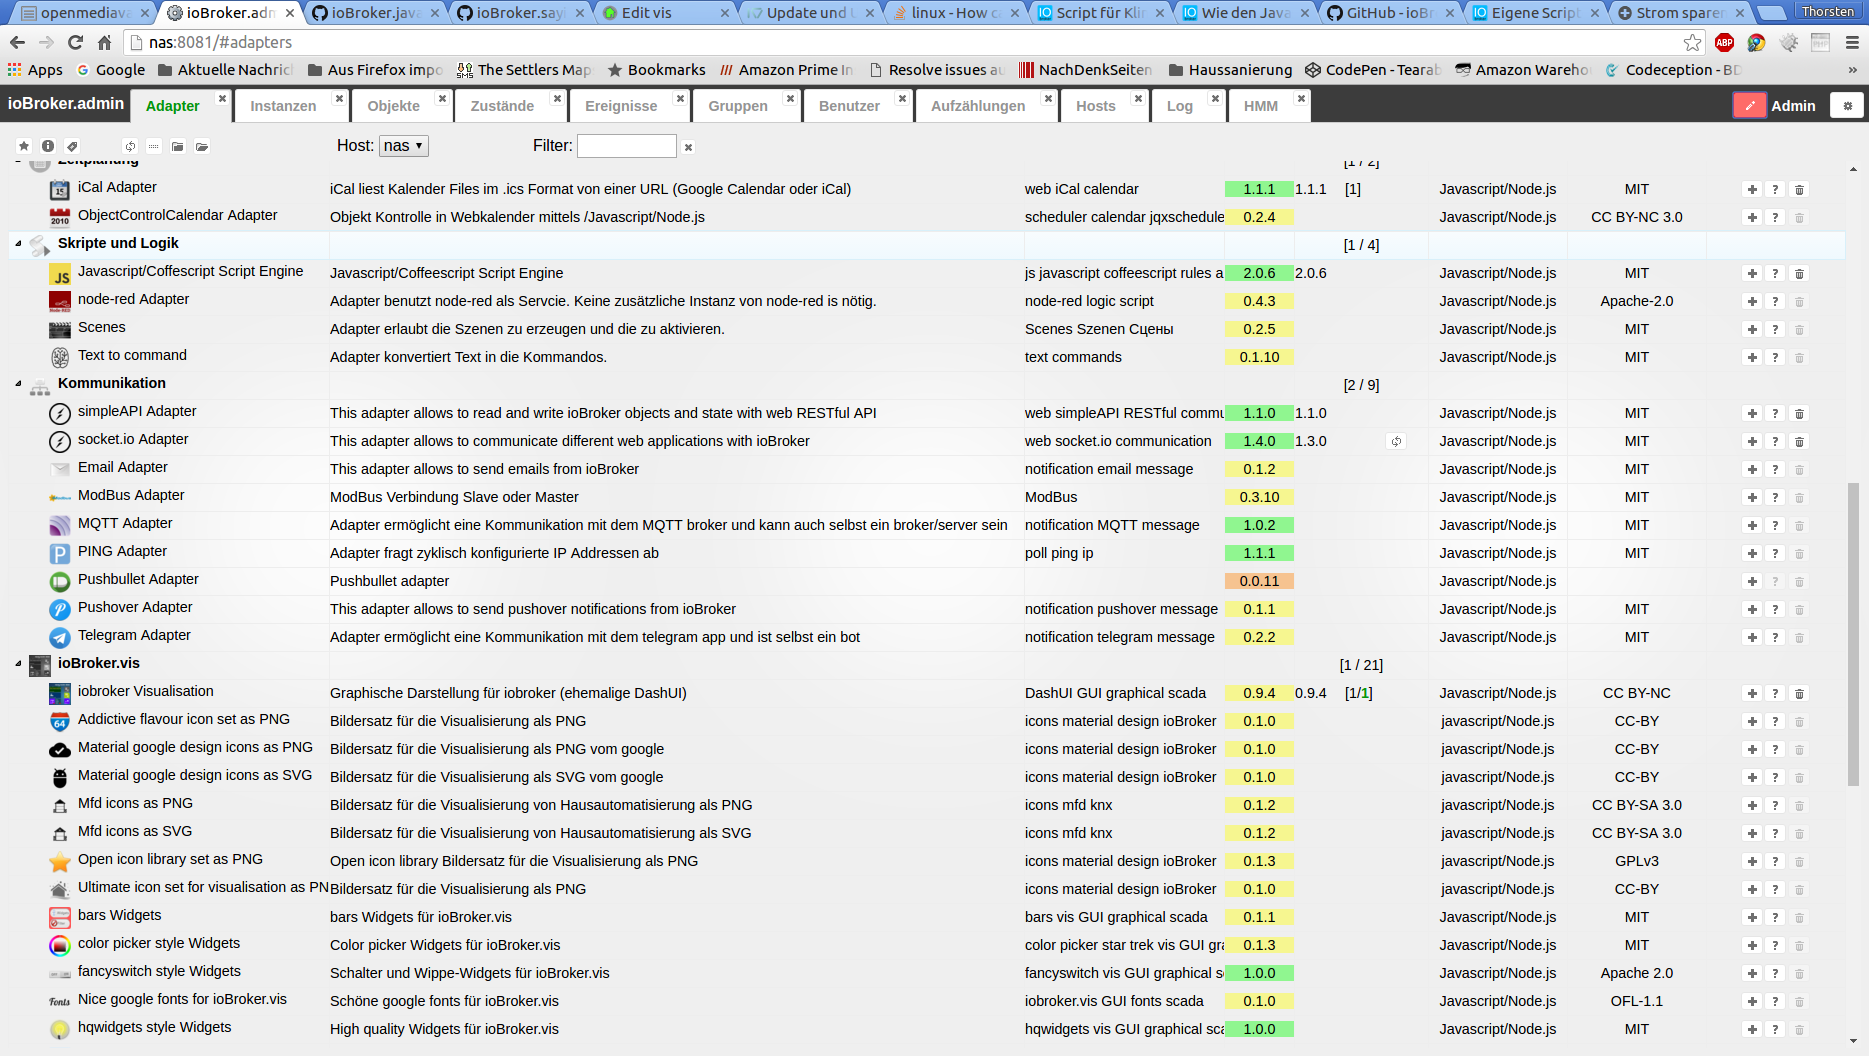Add an instance of Text to command

click(x=1752, y=357)
